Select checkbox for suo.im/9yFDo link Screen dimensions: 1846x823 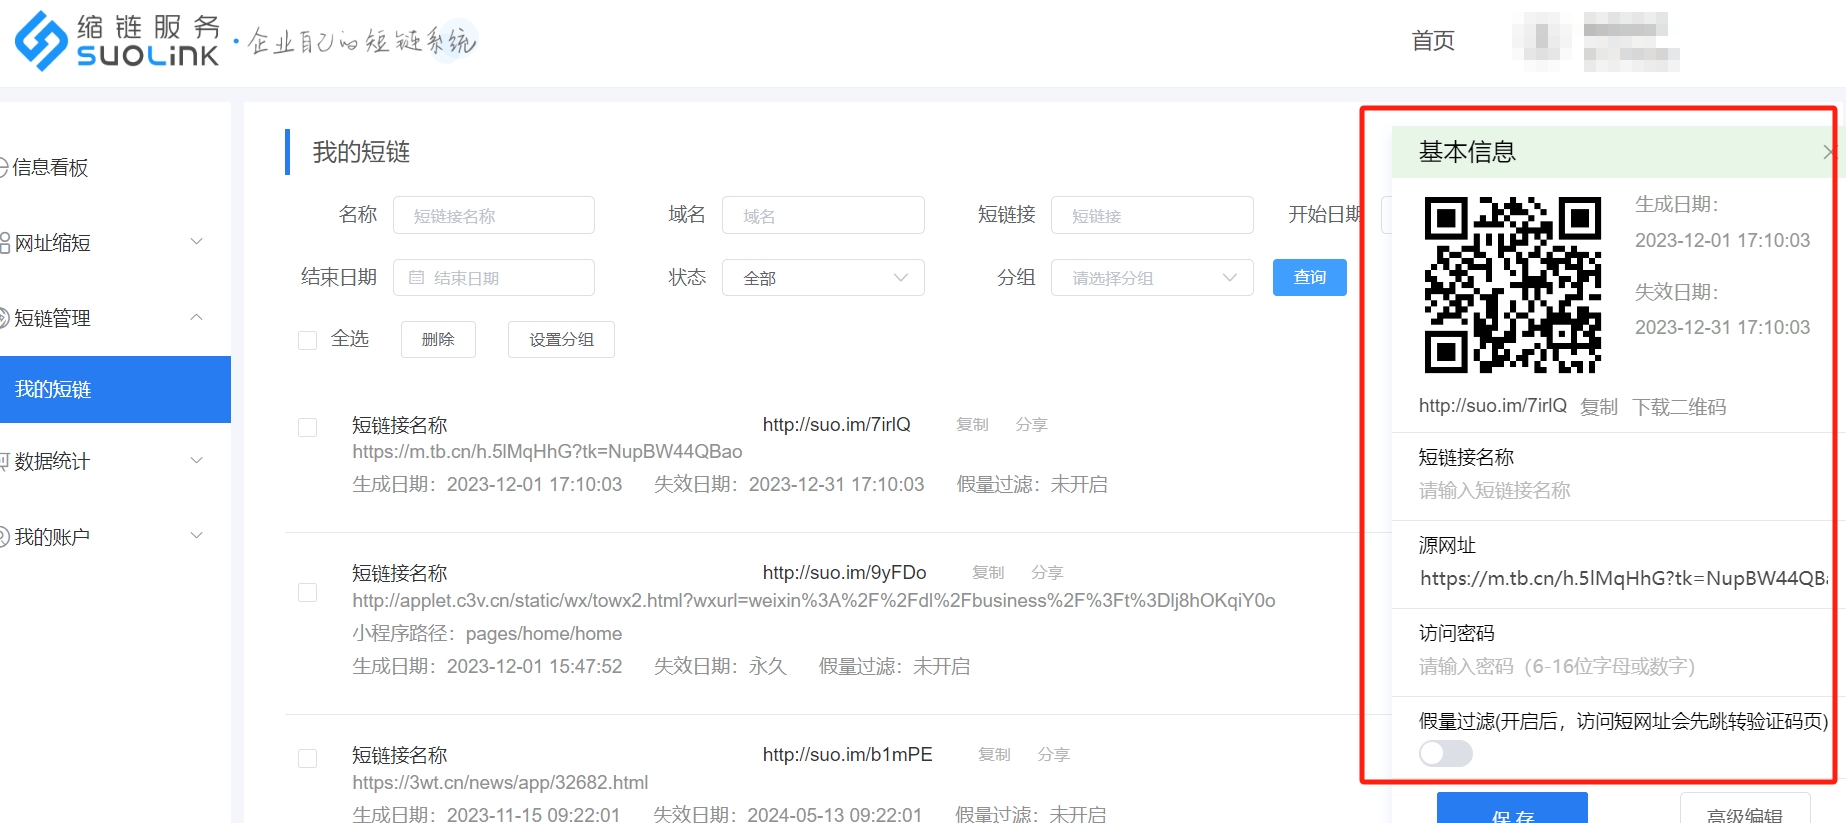[x=308, y=593]
